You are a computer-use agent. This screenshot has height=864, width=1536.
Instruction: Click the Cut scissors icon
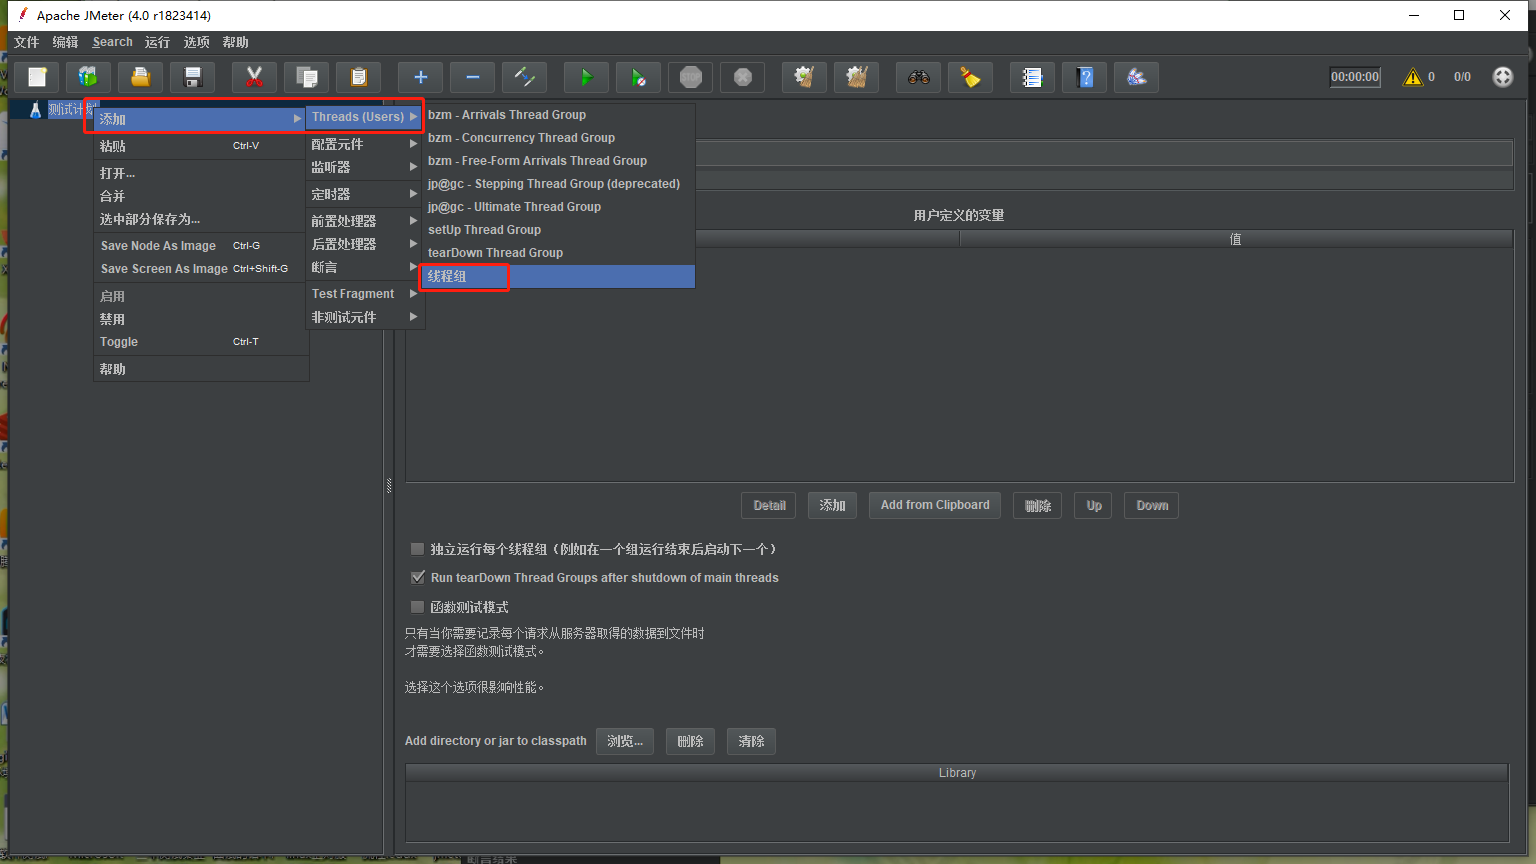tap(254, 77)
